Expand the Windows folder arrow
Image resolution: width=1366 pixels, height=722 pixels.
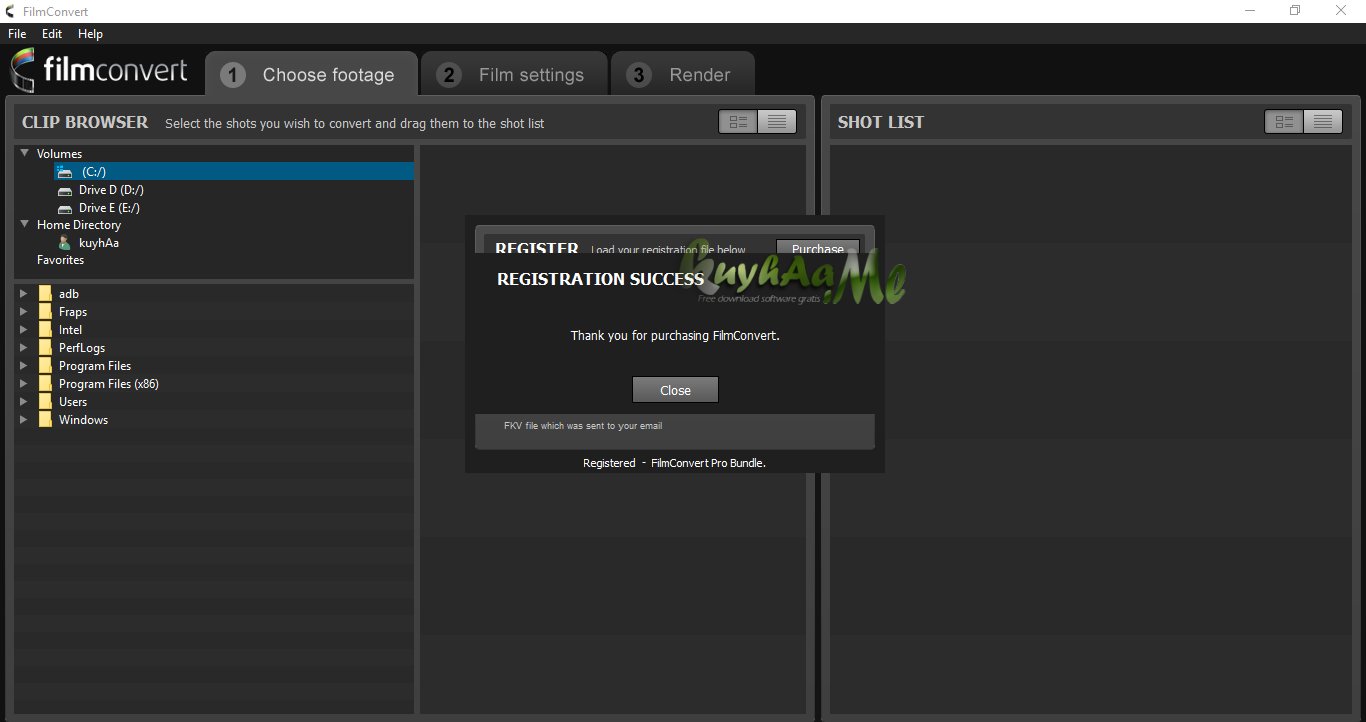tap(24, 420)
